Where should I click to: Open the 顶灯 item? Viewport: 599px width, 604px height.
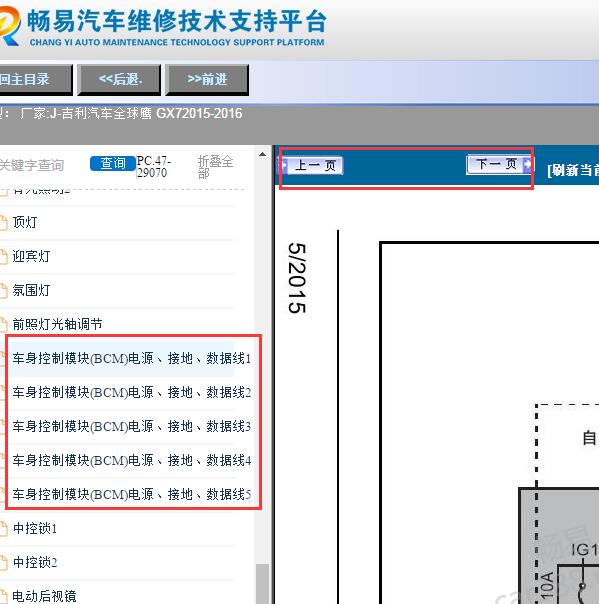click(x=25, y=222)
